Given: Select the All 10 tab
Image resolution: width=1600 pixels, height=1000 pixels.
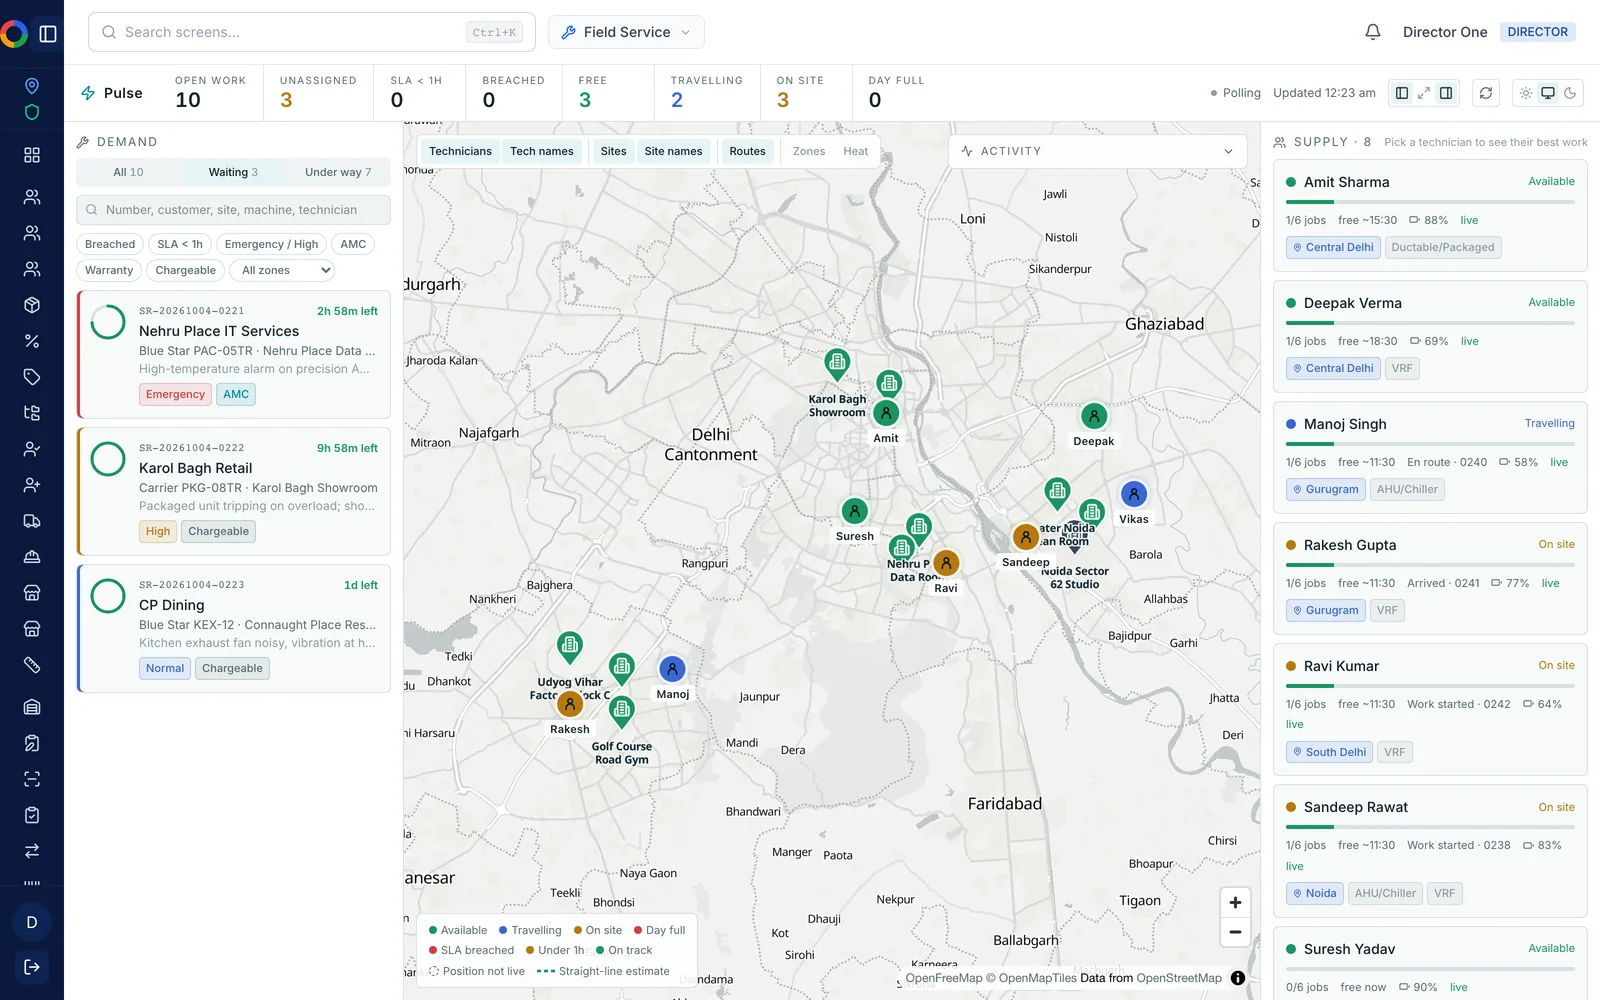Looking at the screenshot, I should click(128, 172).
